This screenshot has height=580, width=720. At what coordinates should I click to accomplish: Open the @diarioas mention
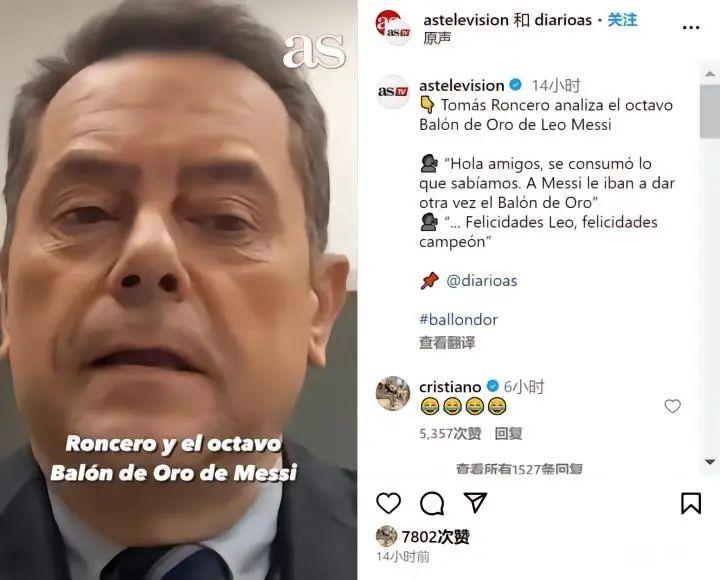(482, 281)
